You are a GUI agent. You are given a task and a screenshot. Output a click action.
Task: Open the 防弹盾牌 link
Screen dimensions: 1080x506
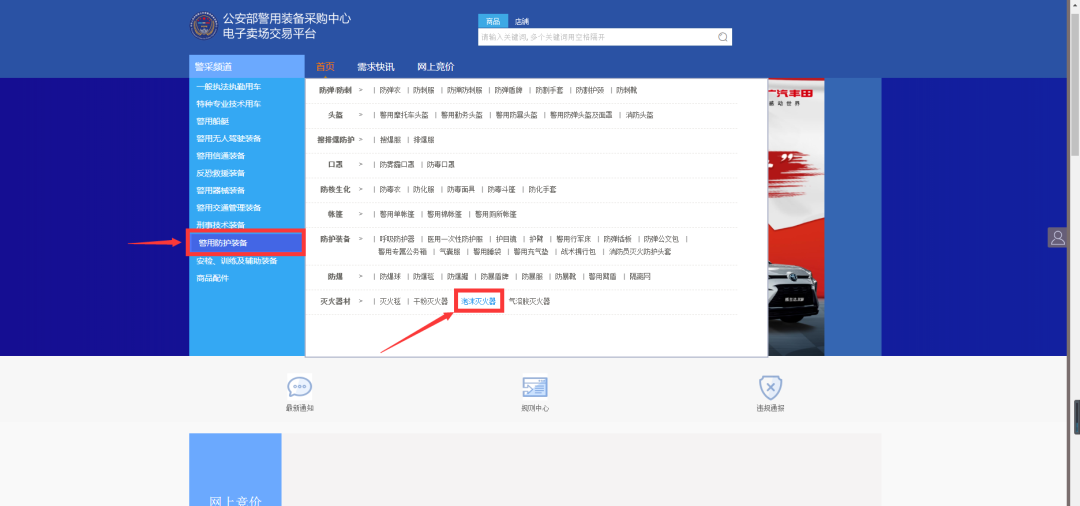(508, 90)
